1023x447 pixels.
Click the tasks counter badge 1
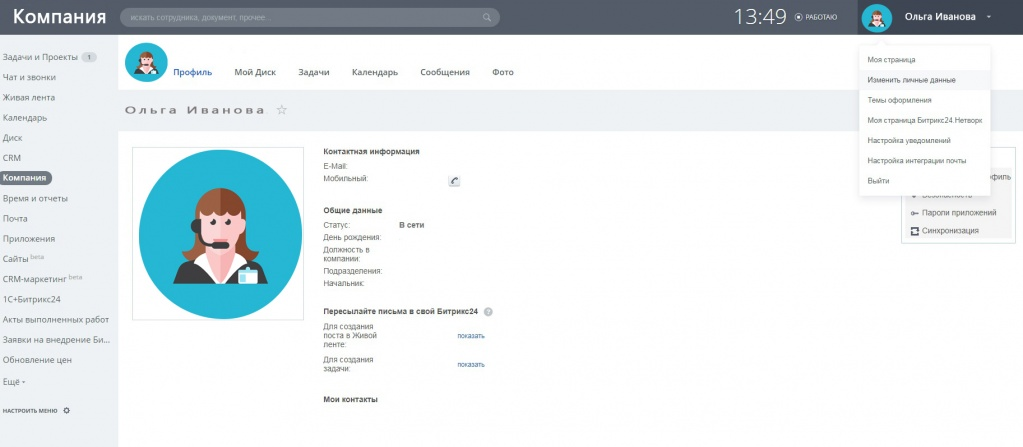89,57
